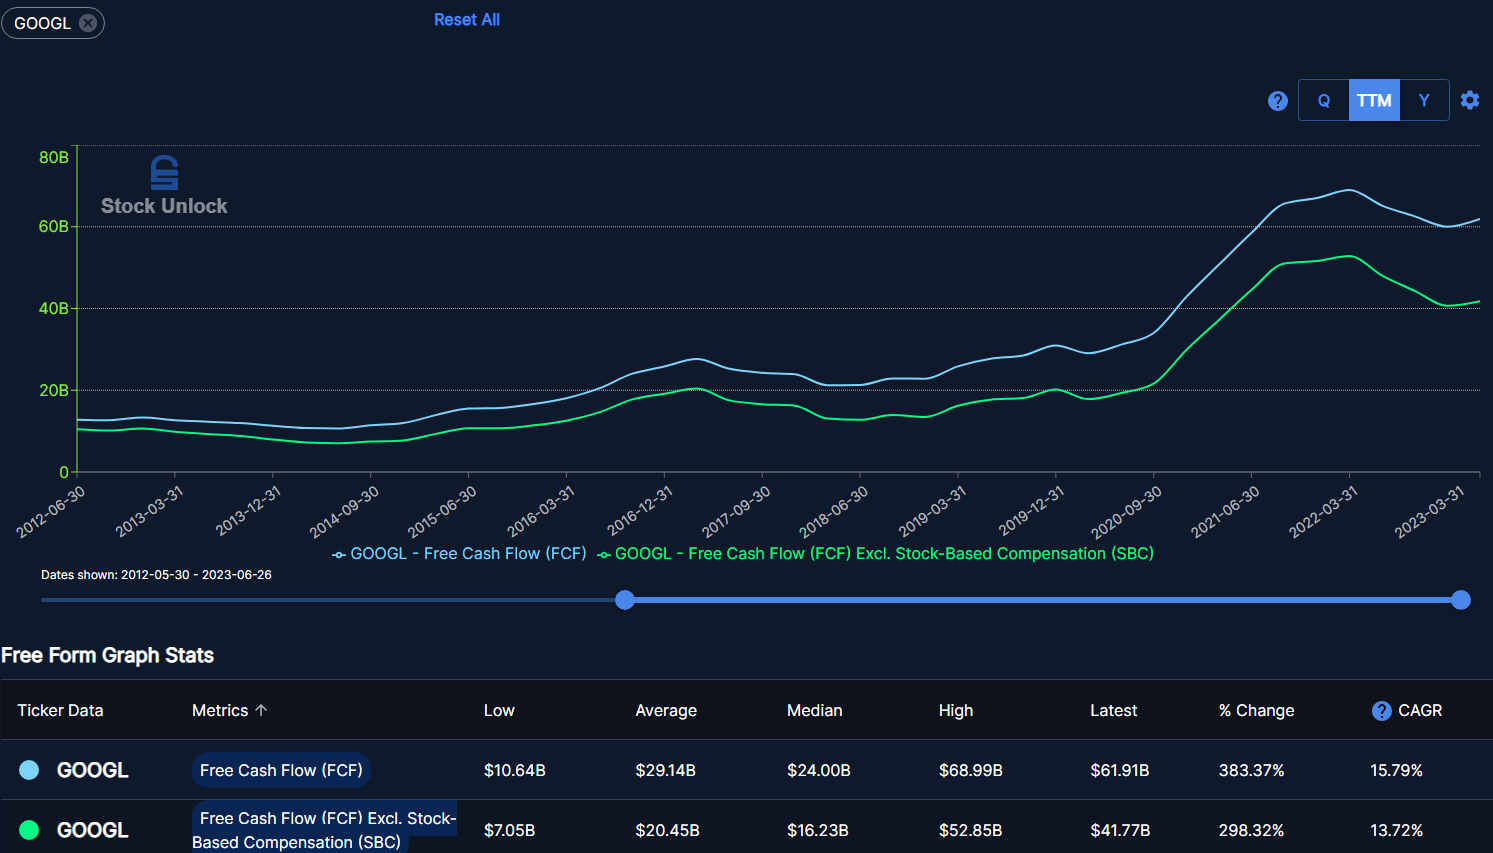The height and width of the screenshot is (853, 1493).
Task: Click the $29.14B average value
Action: pyautogui.click(x=666, y=770)
